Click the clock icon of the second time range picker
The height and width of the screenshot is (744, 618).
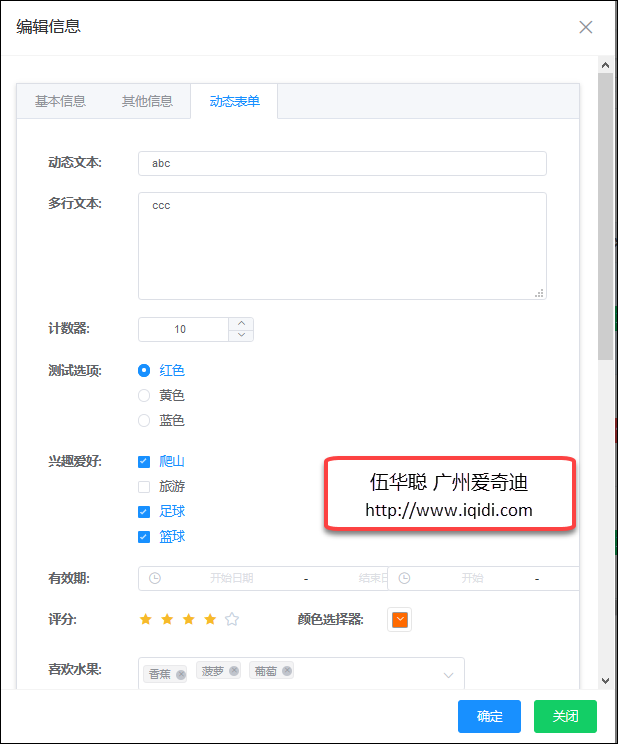404,578
